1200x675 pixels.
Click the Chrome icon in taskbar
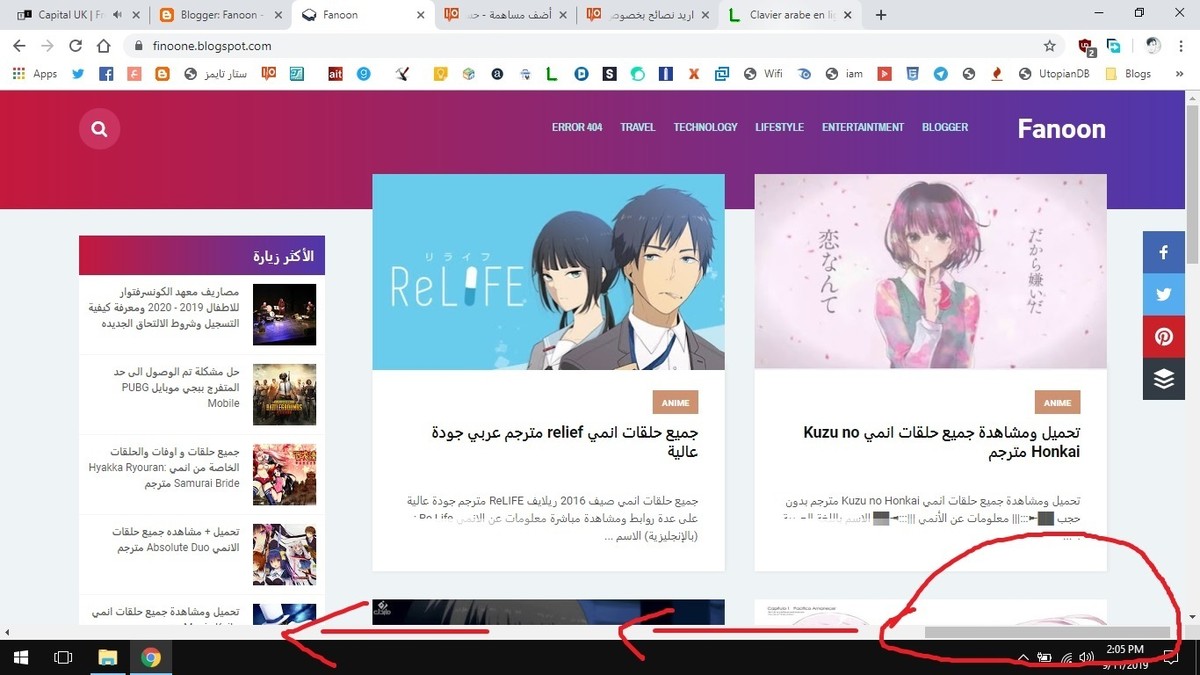[151, 657]
